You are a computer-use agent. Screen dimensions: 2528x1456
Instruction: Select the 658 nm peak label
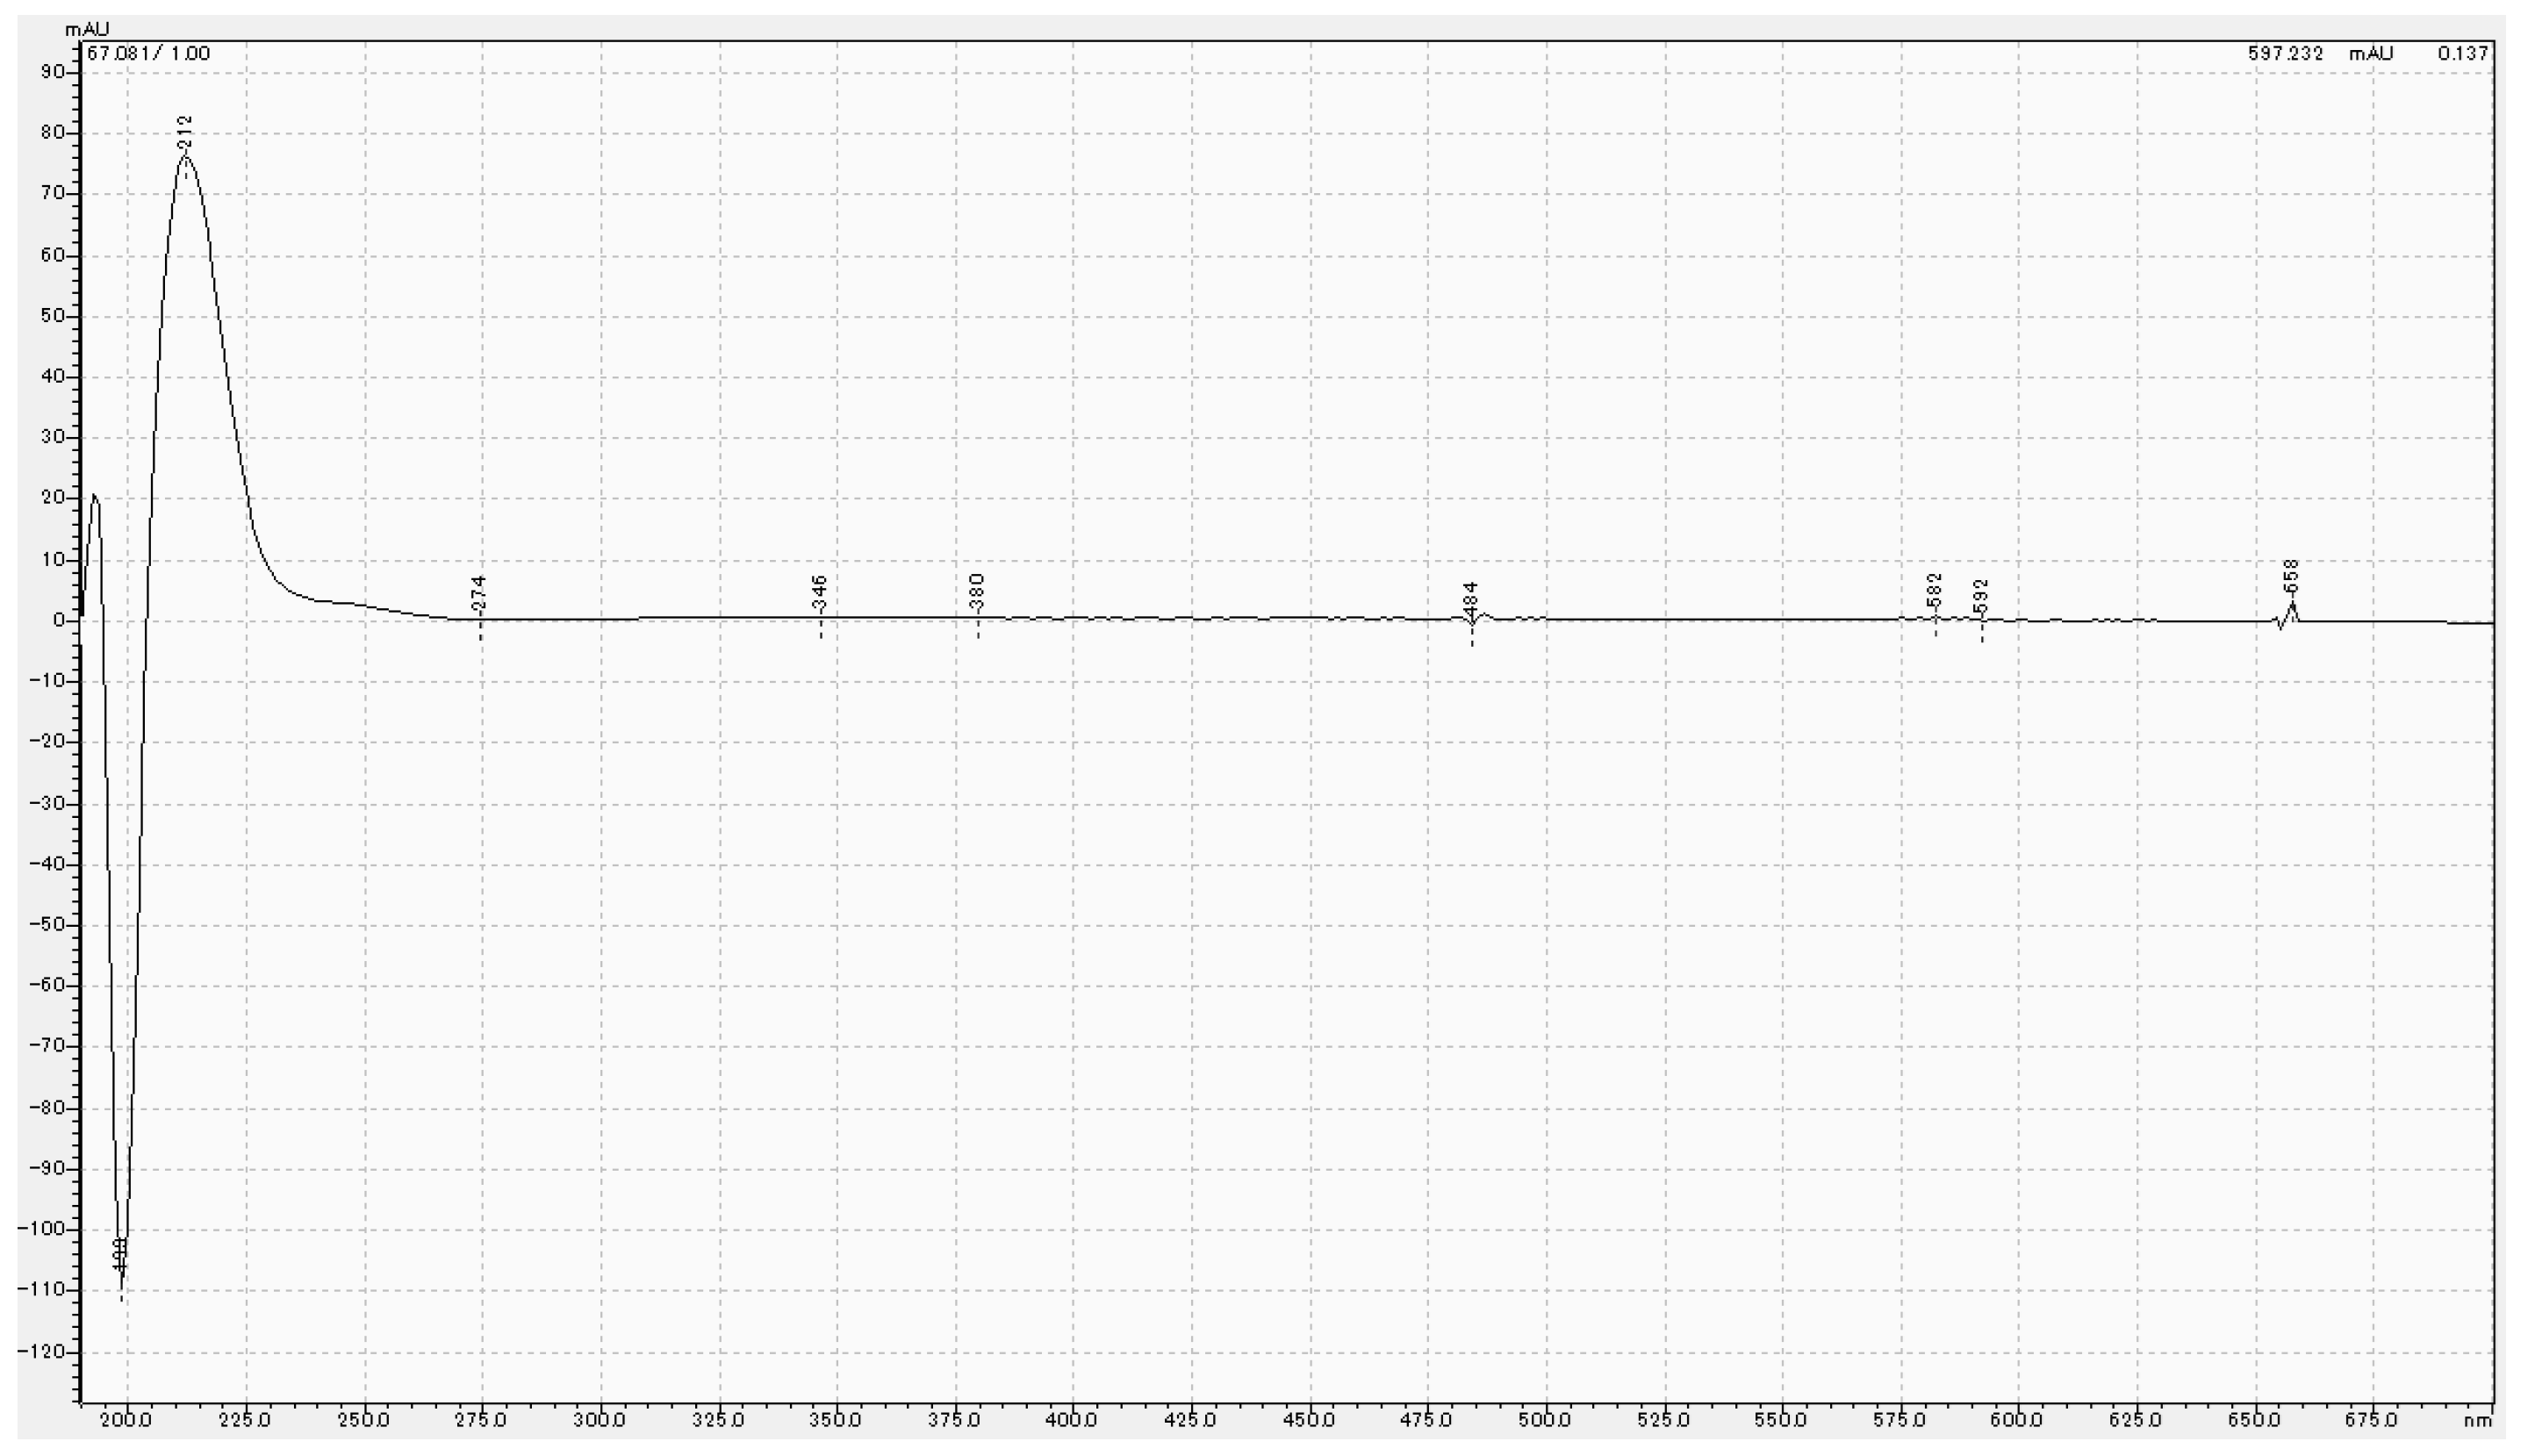coord(2291,577)
